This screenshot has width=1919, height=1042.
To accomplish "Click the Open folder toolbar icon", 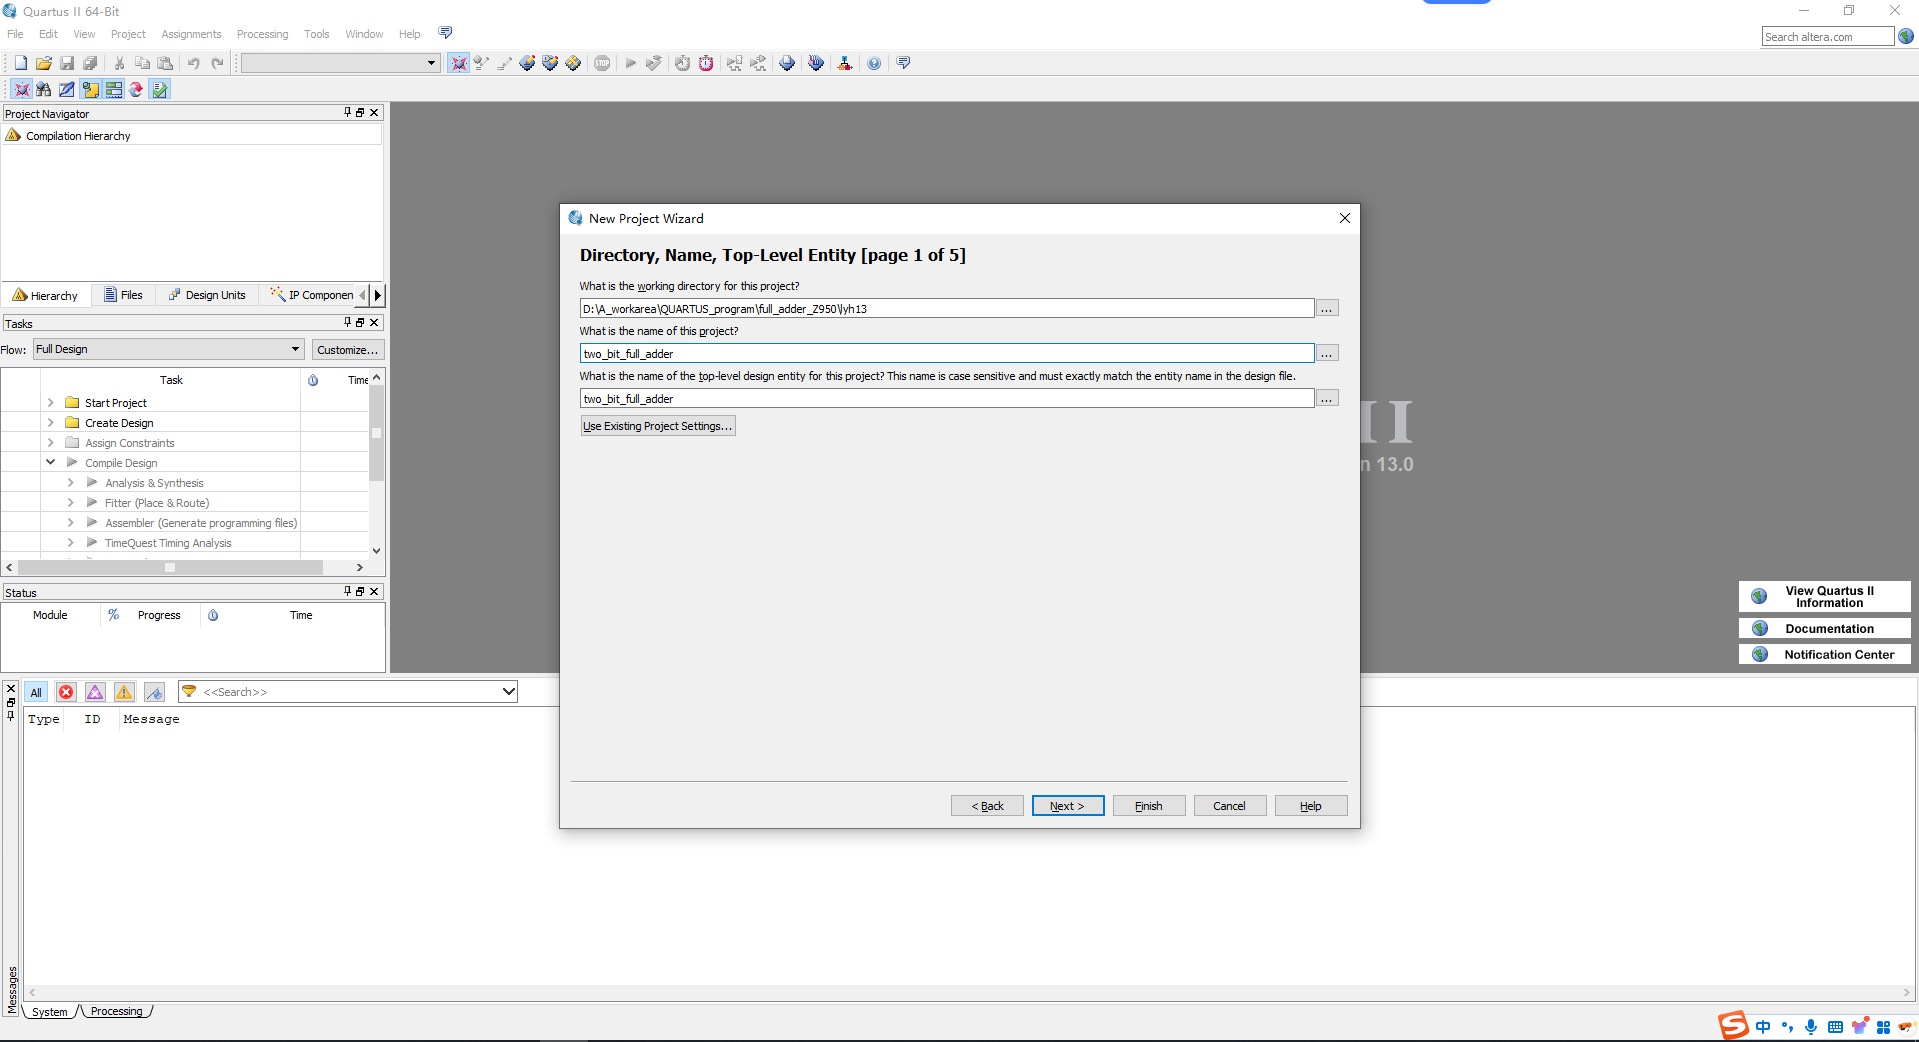I will tap(43, 63).
